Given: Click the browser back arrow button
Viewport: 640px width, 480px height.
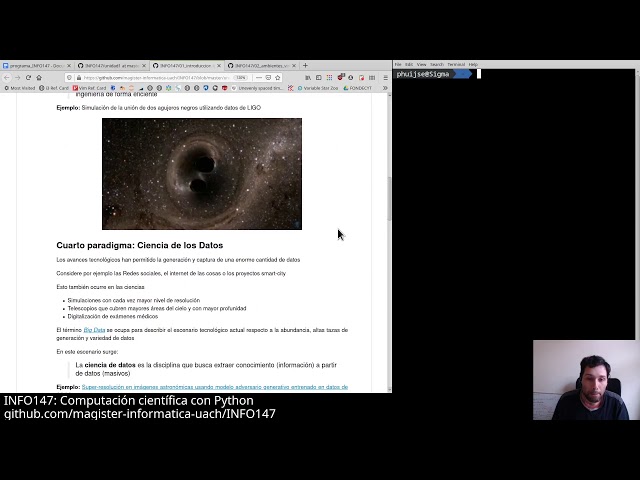Looking at the screenshot, I should 7,77.
